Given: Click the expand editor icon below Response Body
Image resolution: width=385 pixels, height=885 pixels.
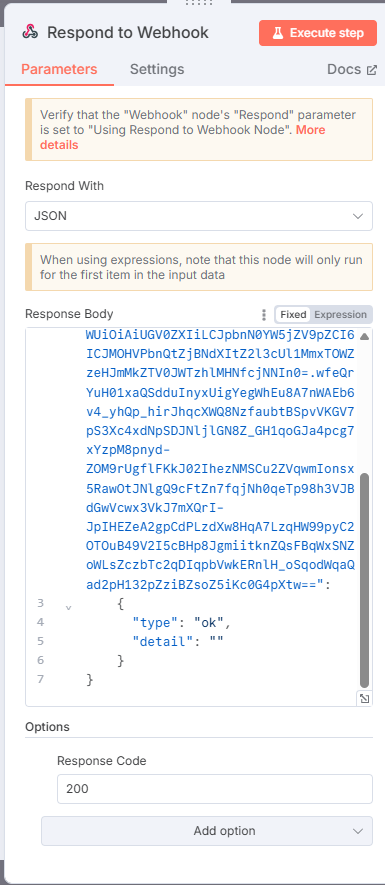Looking at the screenshot, I should [365, 699].
